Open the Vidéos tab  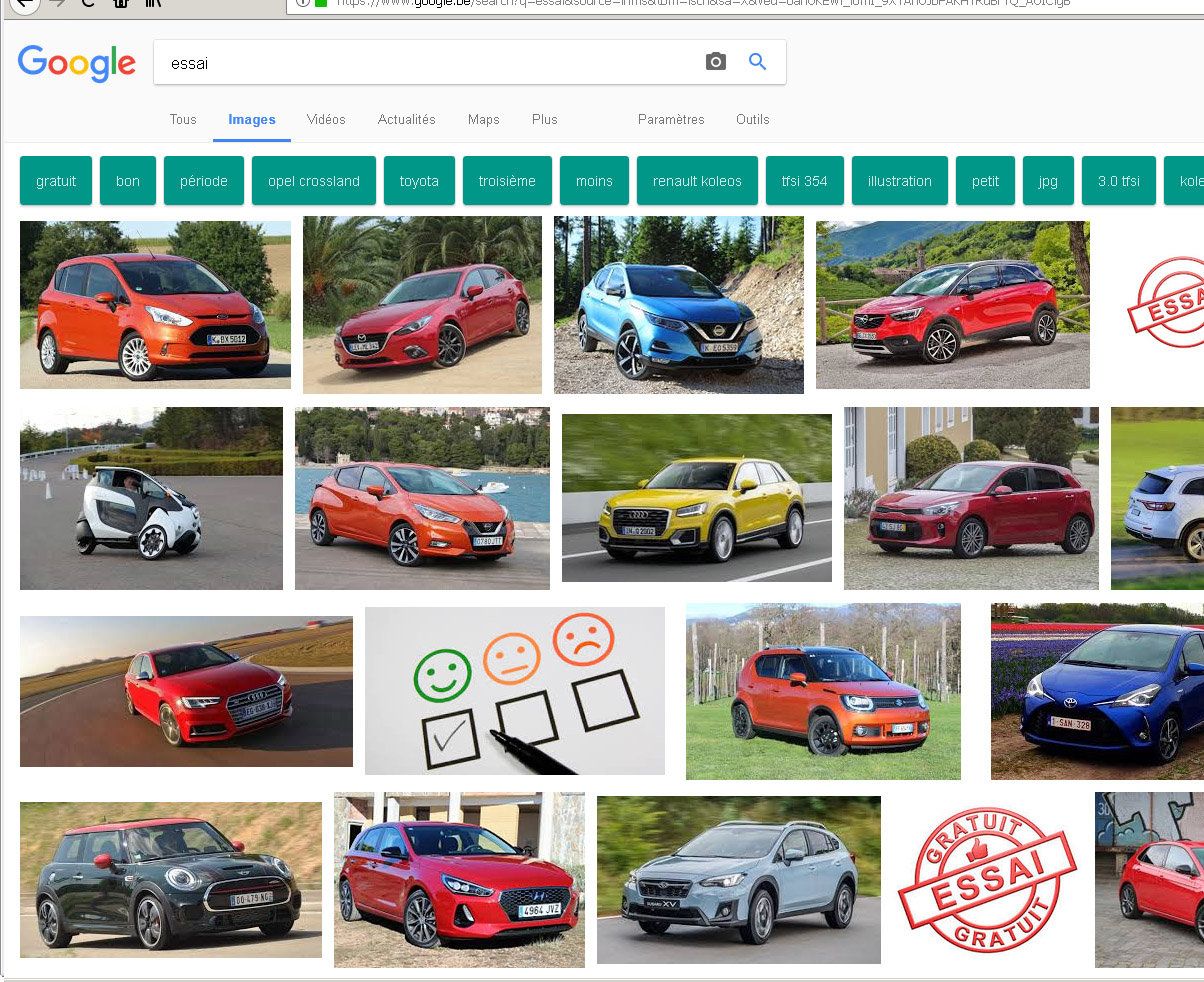(326, 119)
